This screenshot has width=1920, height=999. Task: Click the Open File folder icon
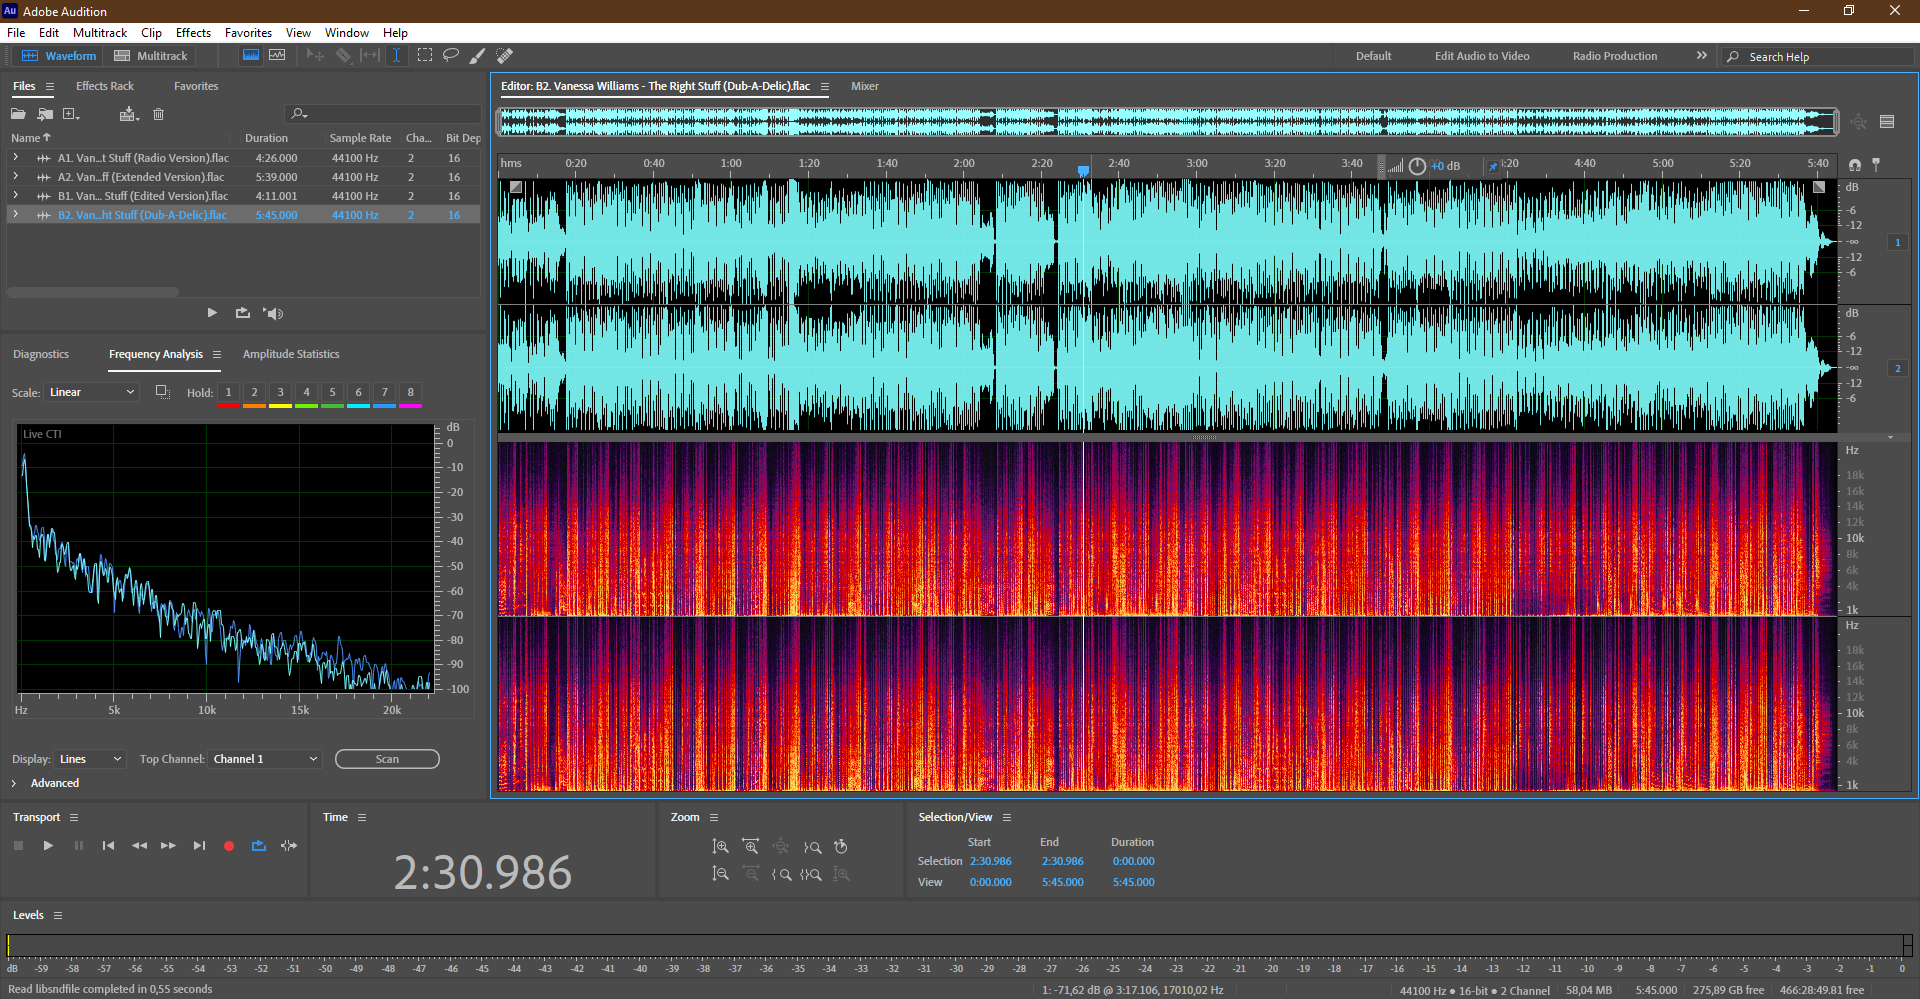[x=18, y=114]
